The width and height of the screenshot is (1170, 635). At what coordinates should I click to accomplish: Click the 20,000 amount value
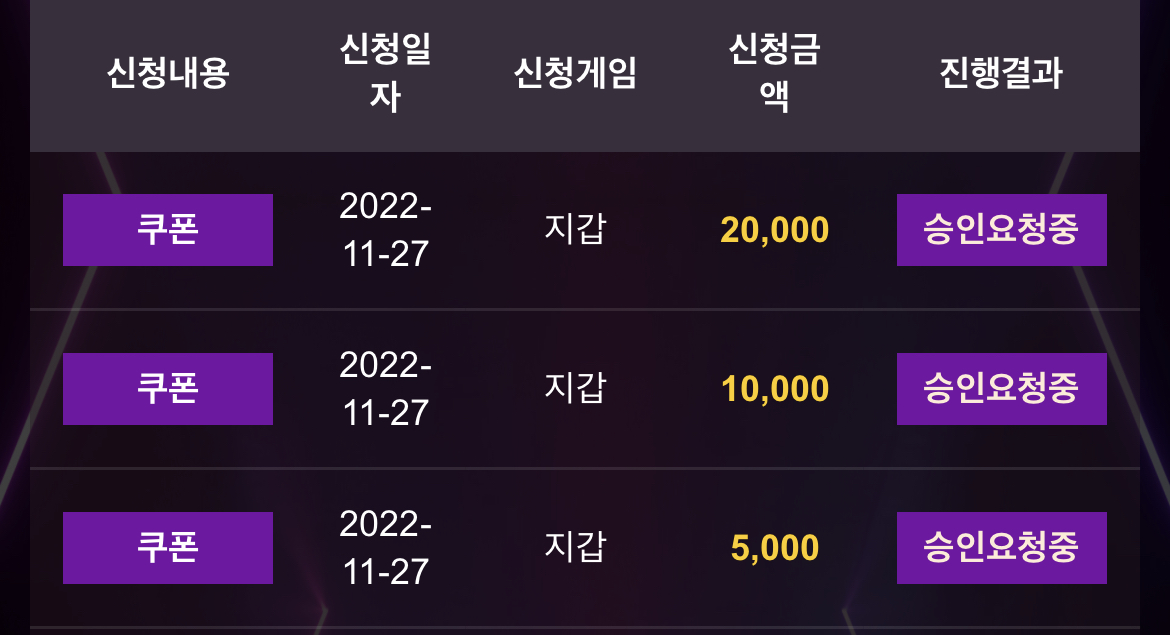[775, 230]
